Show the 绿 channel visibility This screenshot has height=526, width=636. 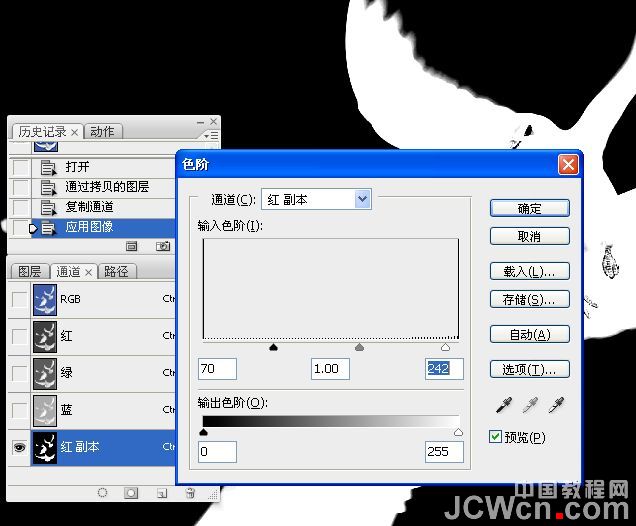pyautogui.click(x=19, y=373)
